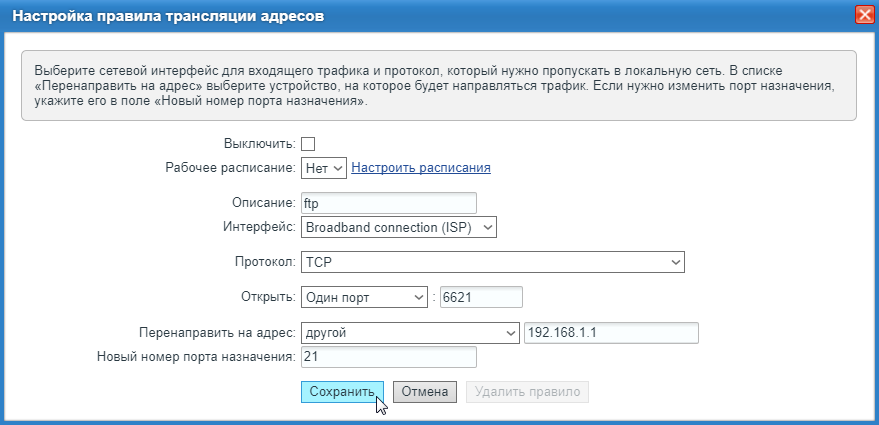This screenshot has width=879, height=425.
Task: Expand the Интерфейс Broadband connection dropdown
Action: pyautogui.click(x=399, y=227)
